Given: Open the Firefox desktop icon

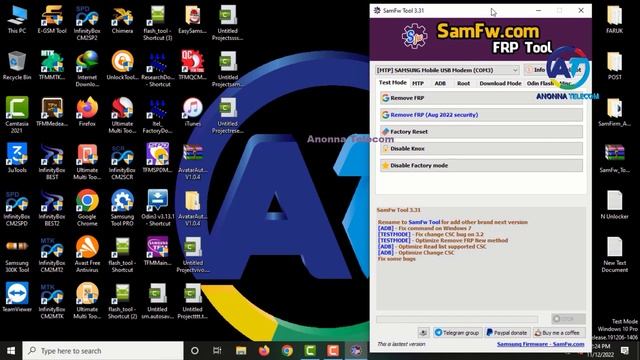Looking at the screenshot, I should tap(87, 113).
